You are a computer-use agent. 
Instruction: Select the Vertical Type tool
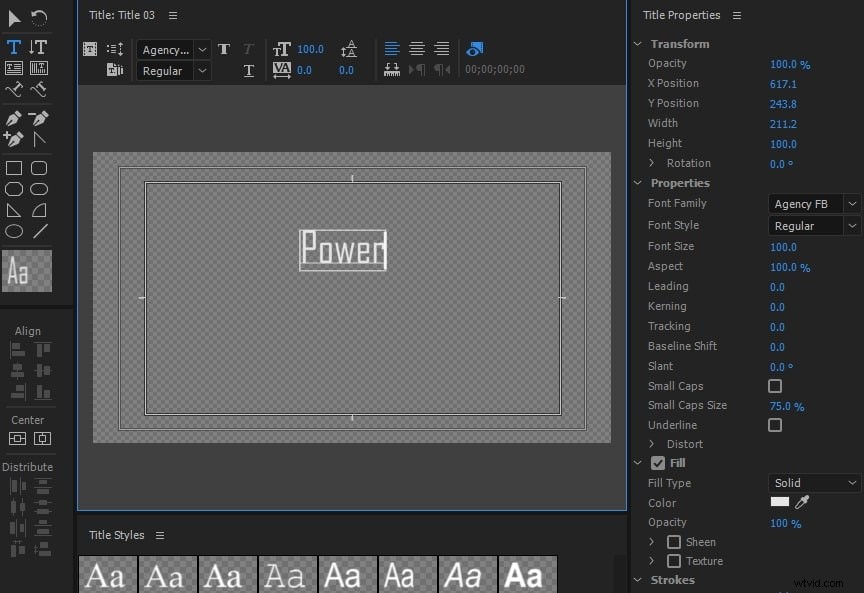[x=38, y=46]
